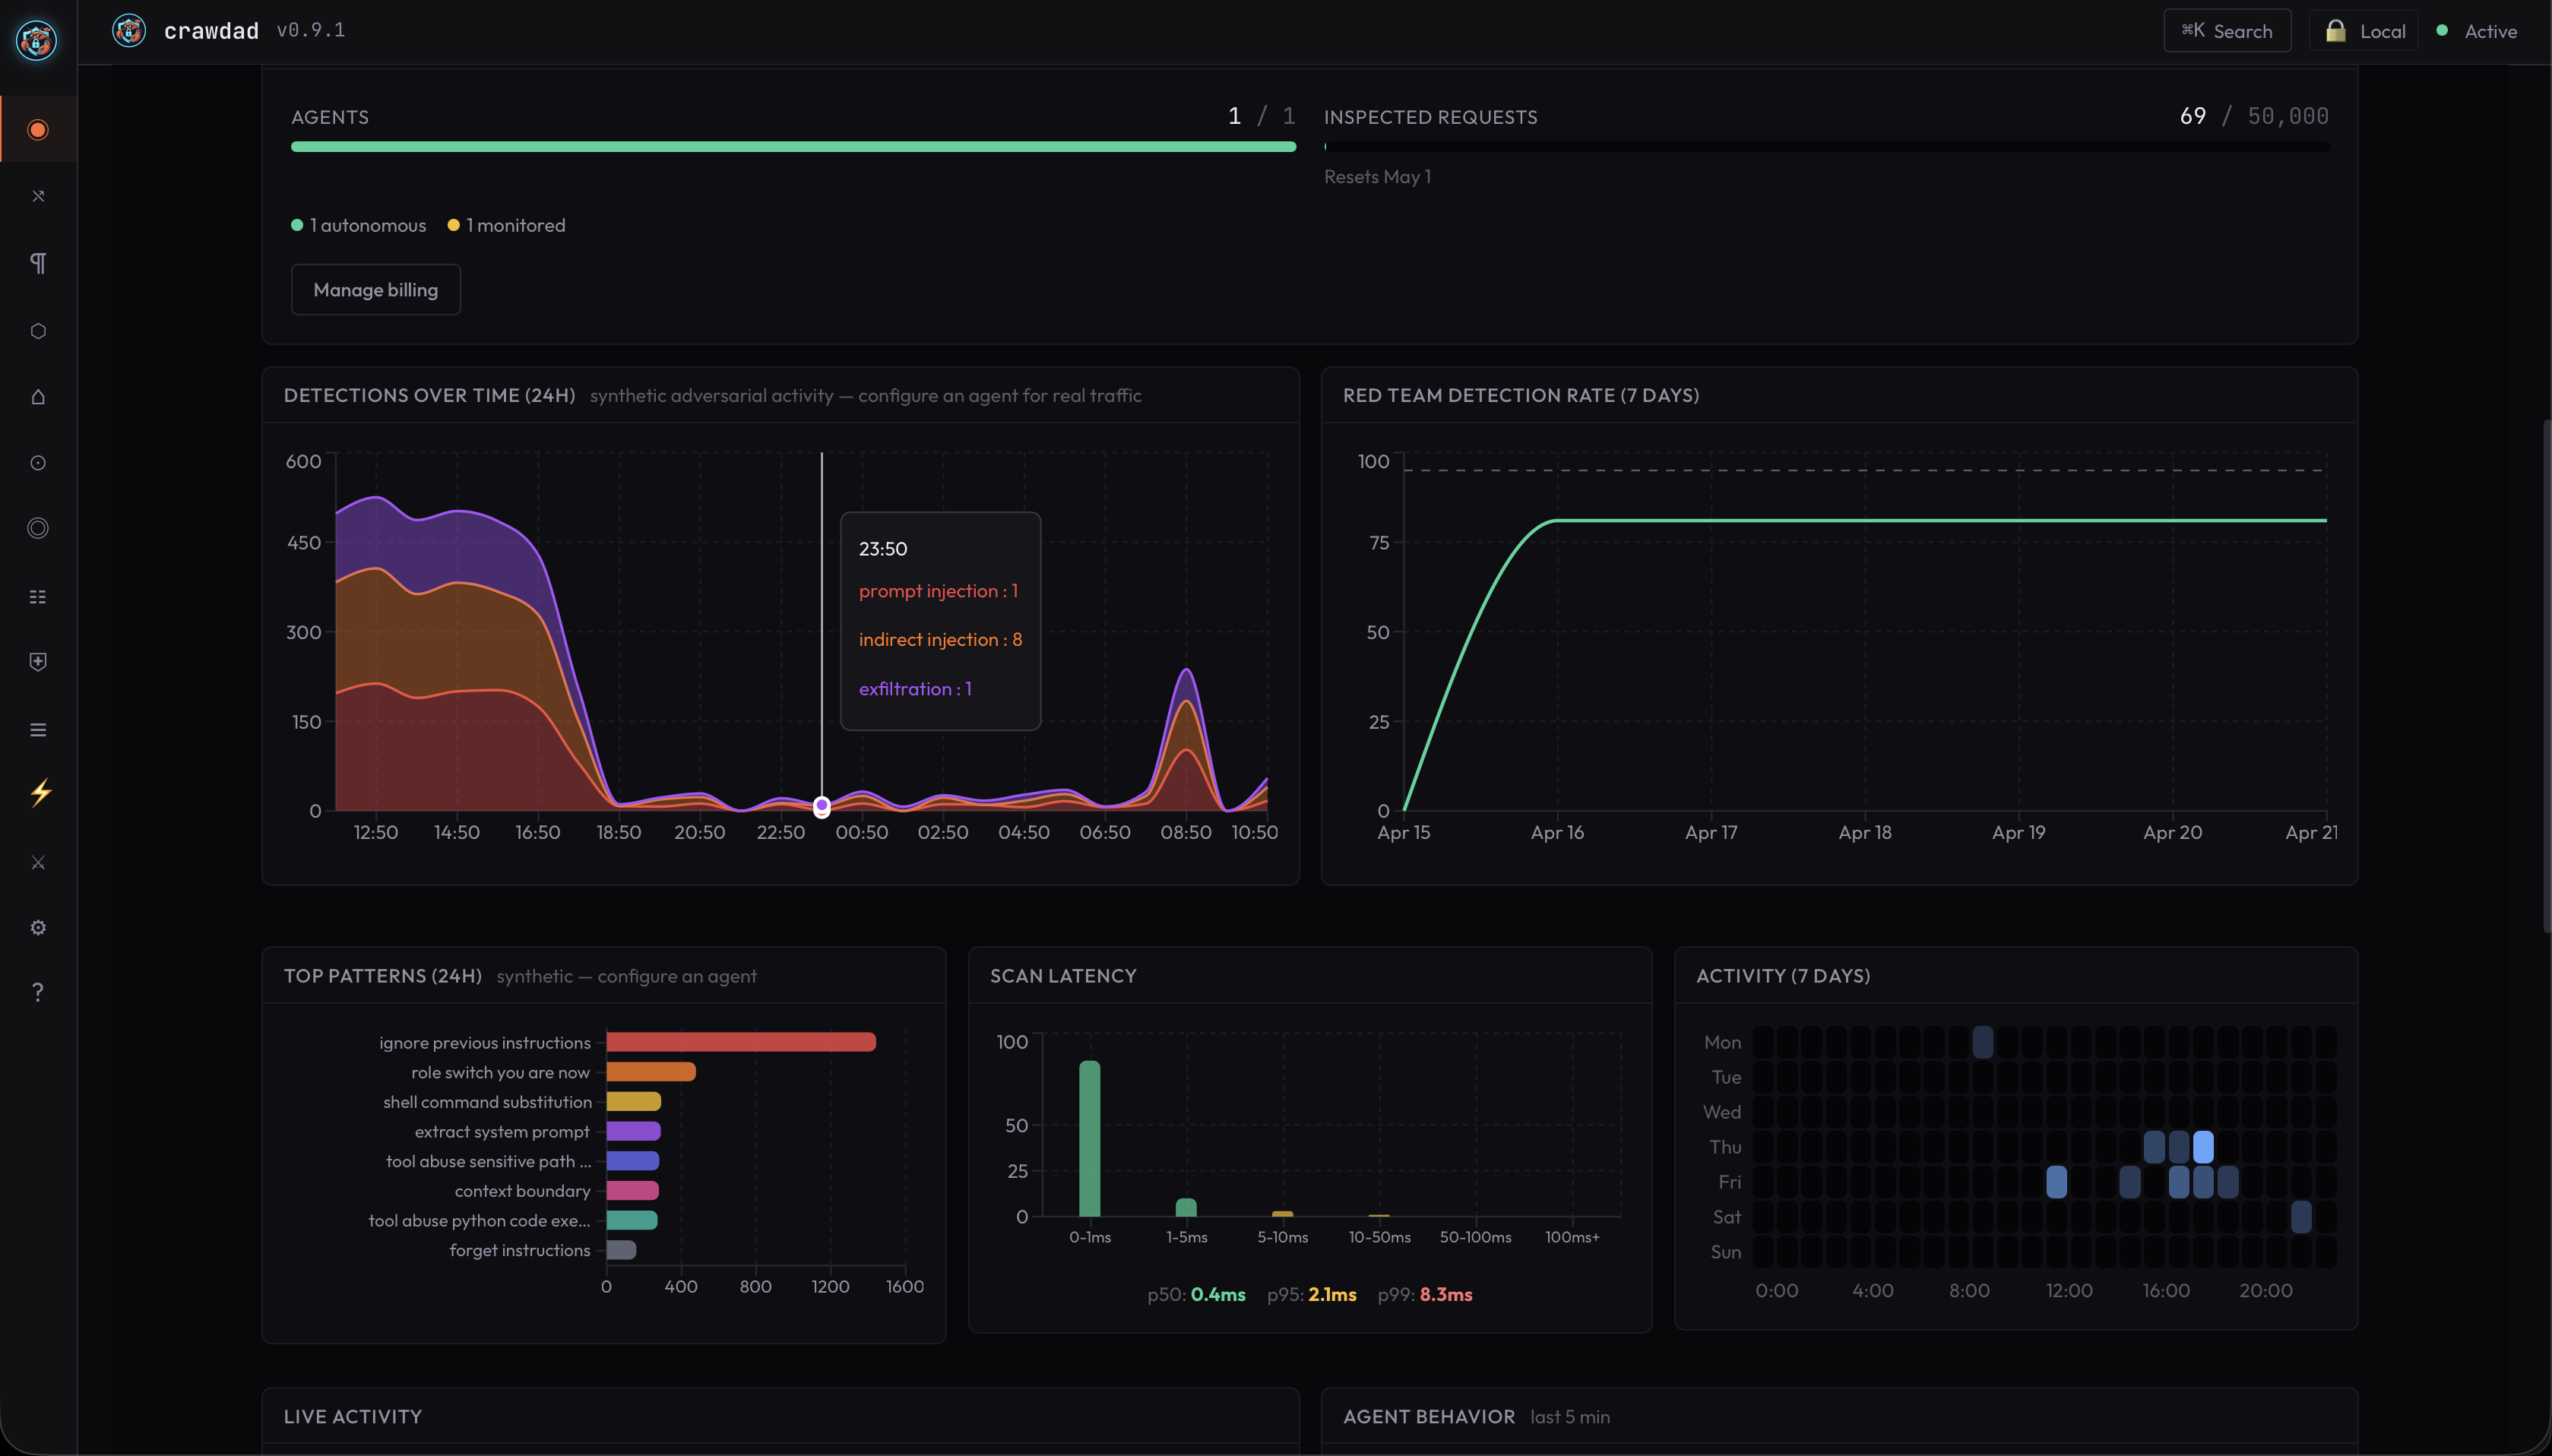The image size is (2552, 1456).
Task: Open the hexagon sidebar icon
Action: [38, 330]
